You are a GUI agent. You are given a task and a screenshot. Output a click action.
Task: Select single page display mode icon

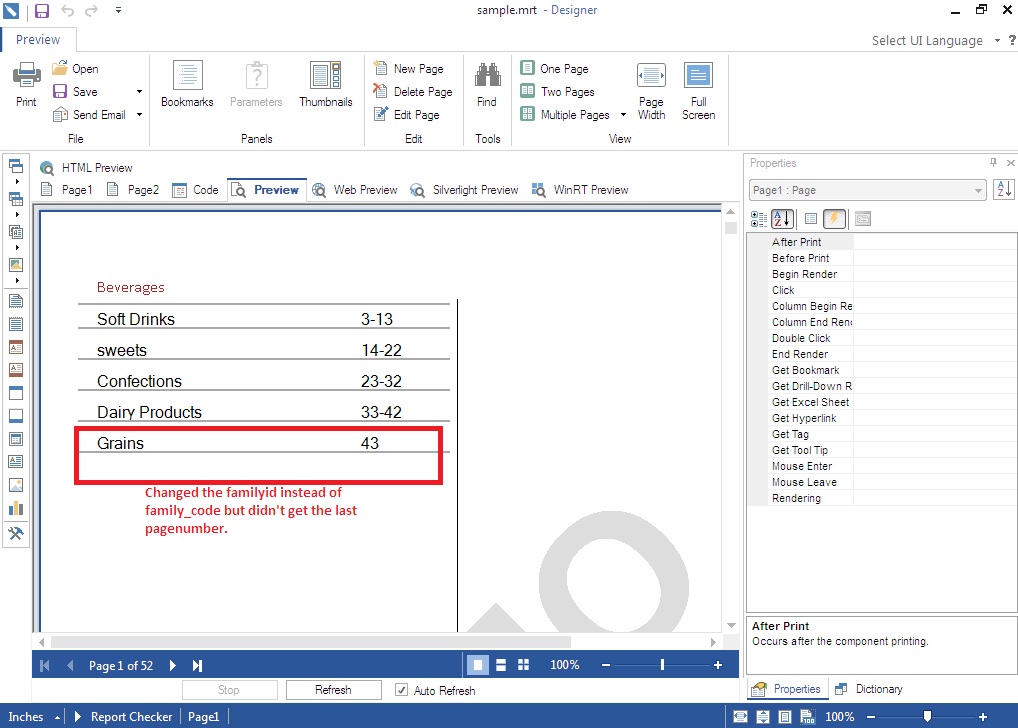click(478, 665)
